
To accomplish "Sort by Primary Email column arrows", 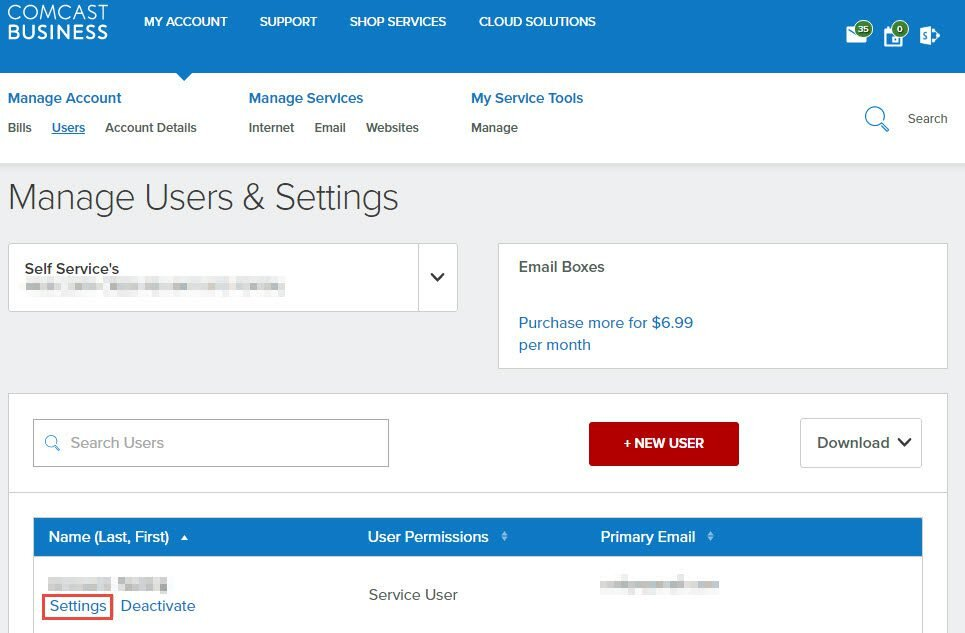I will [710, 537].
